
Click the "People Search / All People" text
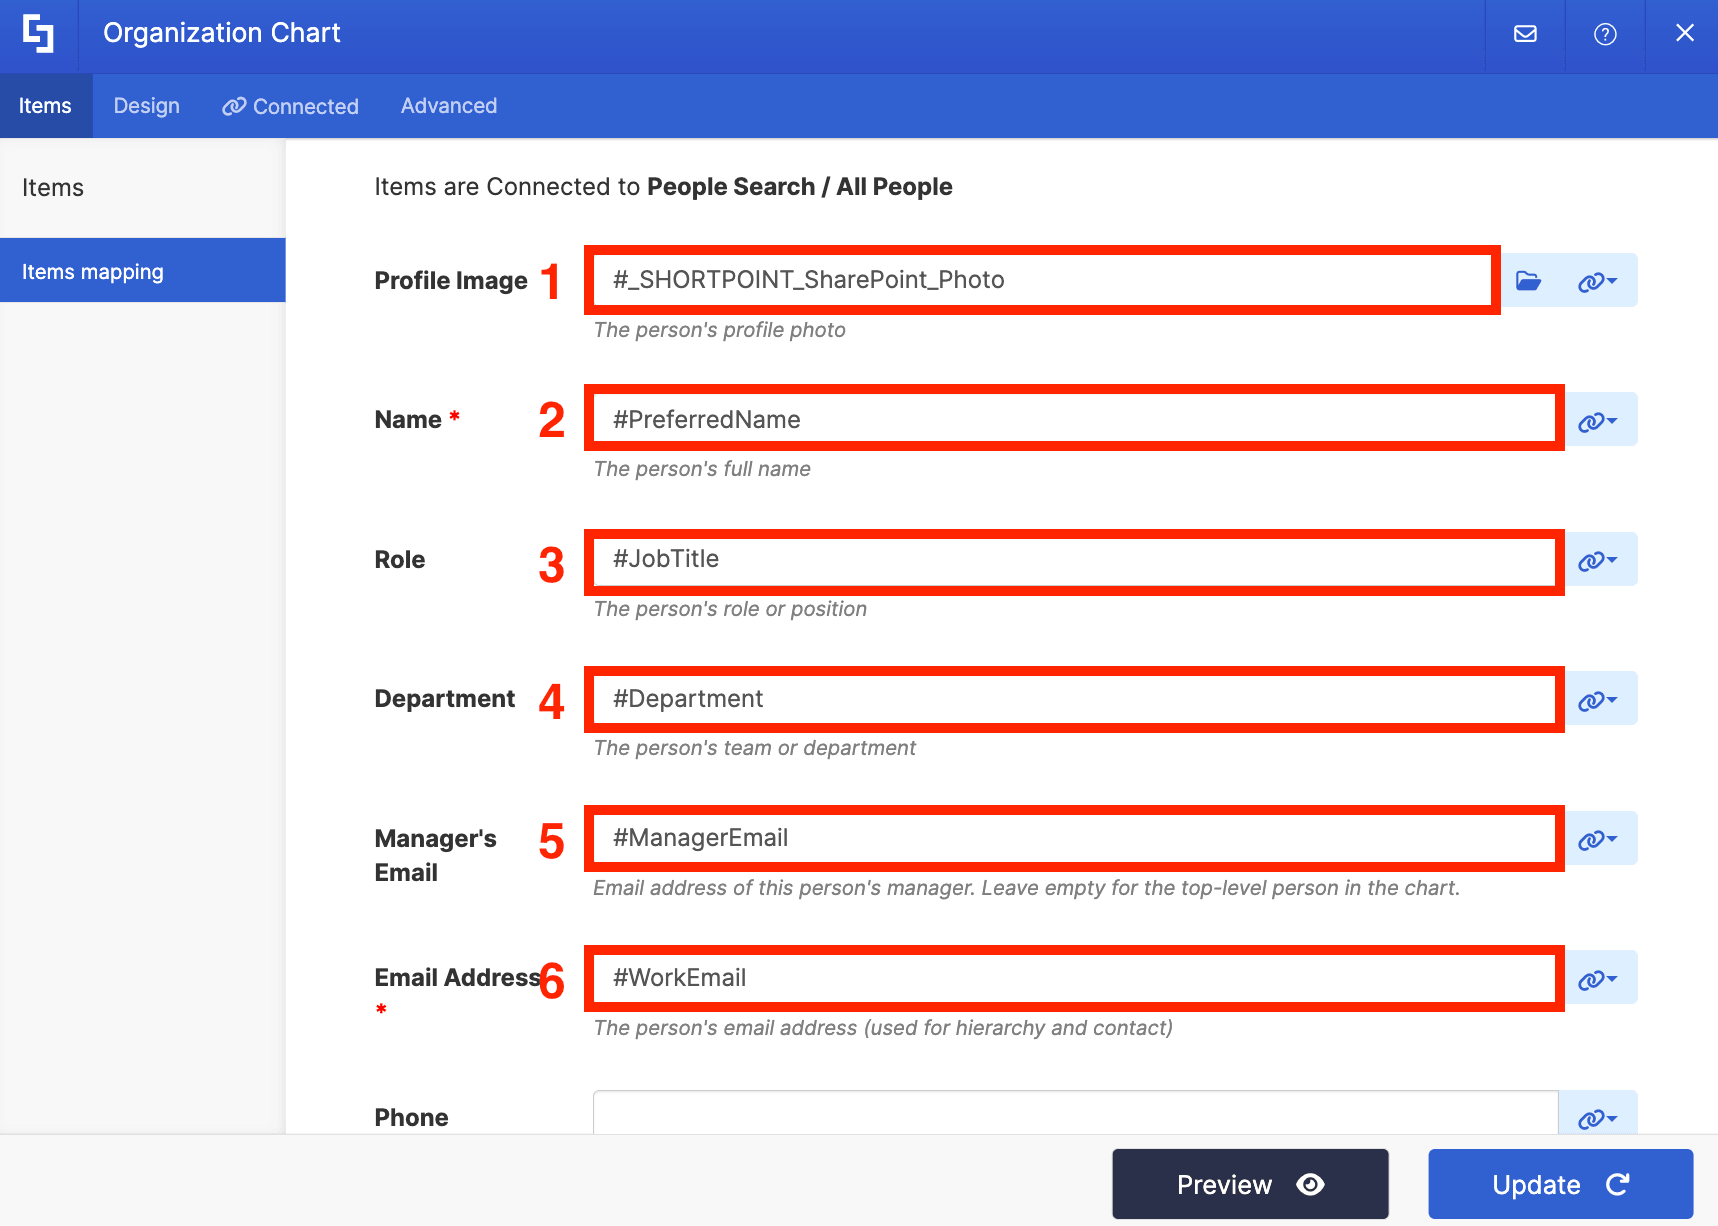[800, 187]
